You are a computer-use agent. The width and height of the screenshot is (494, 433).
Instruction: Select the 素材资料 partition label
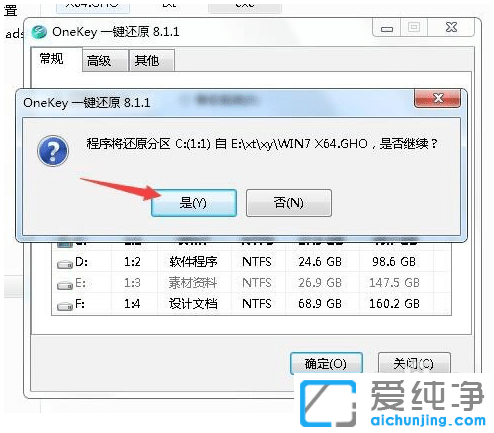click(x=193, y=283)
